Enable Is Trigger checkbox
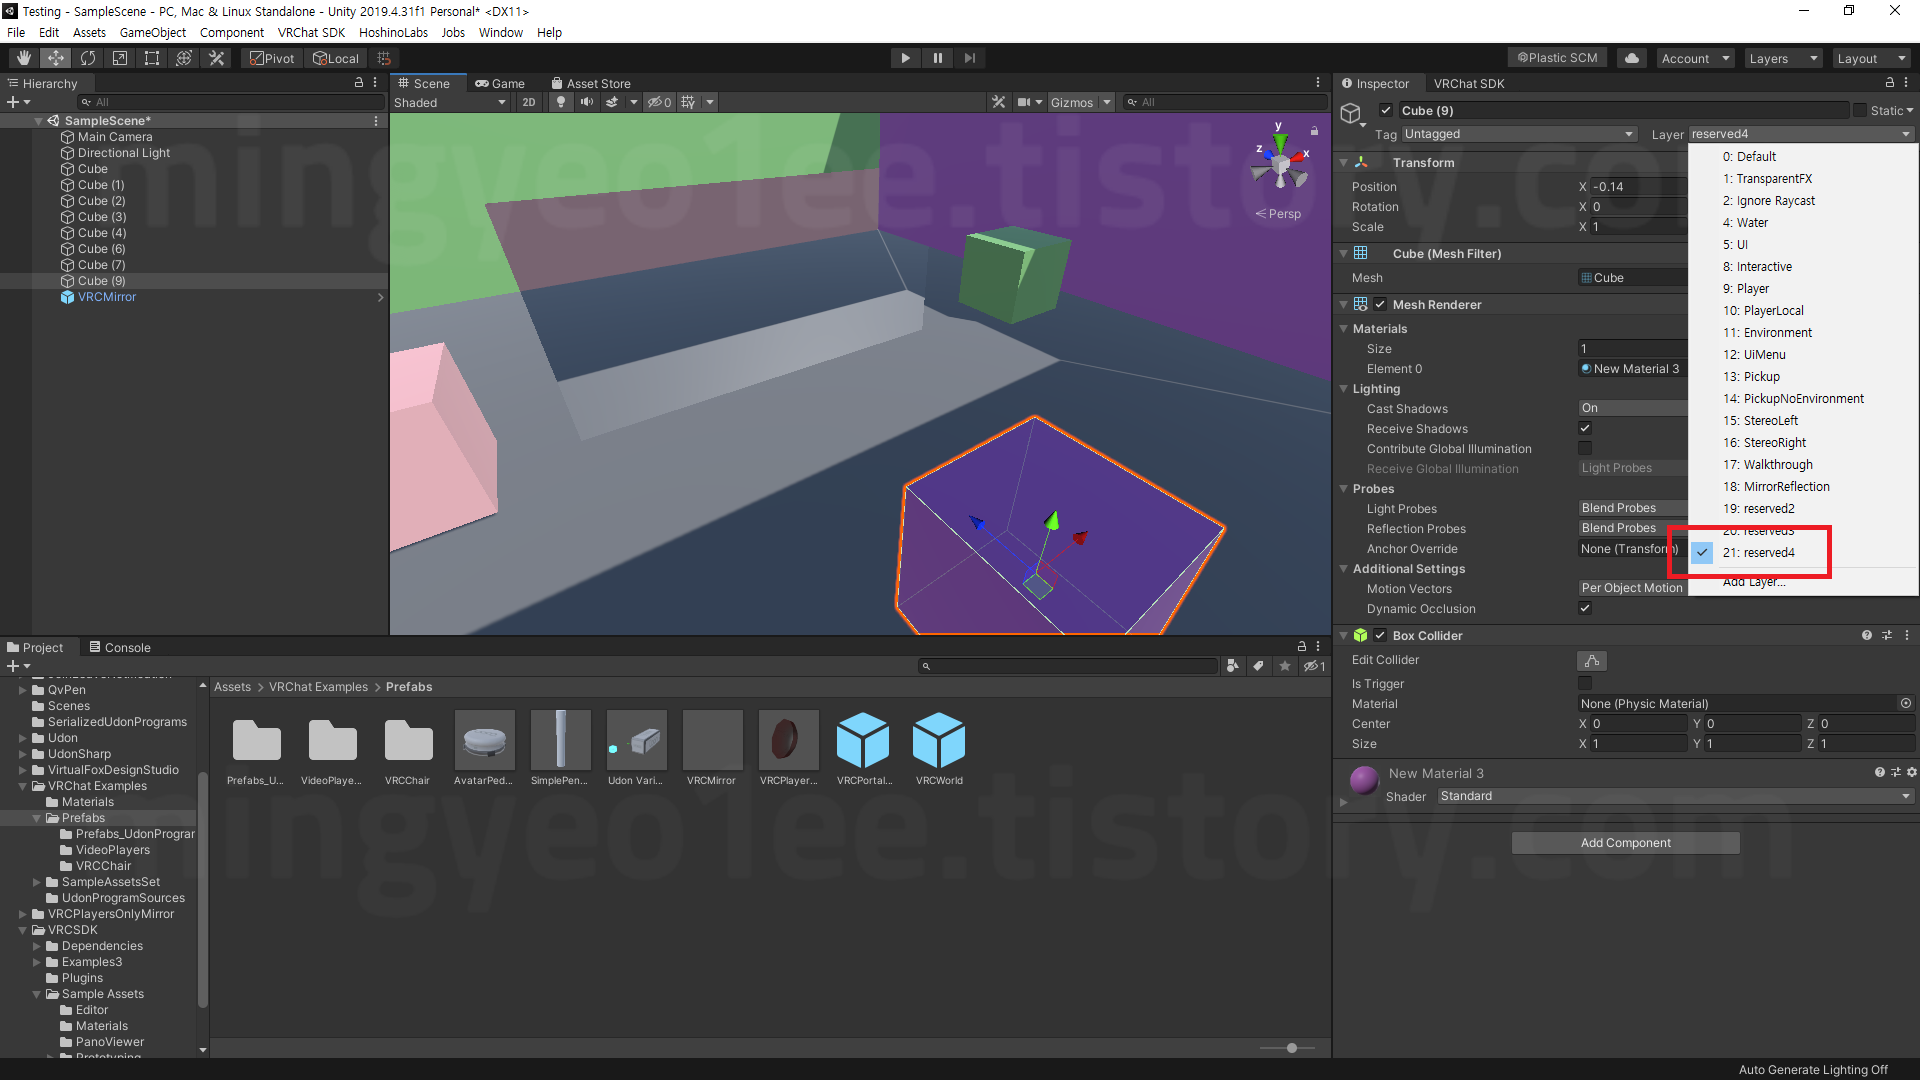This screenshot has width=1920, height=1080. (x=1585, y=684)
